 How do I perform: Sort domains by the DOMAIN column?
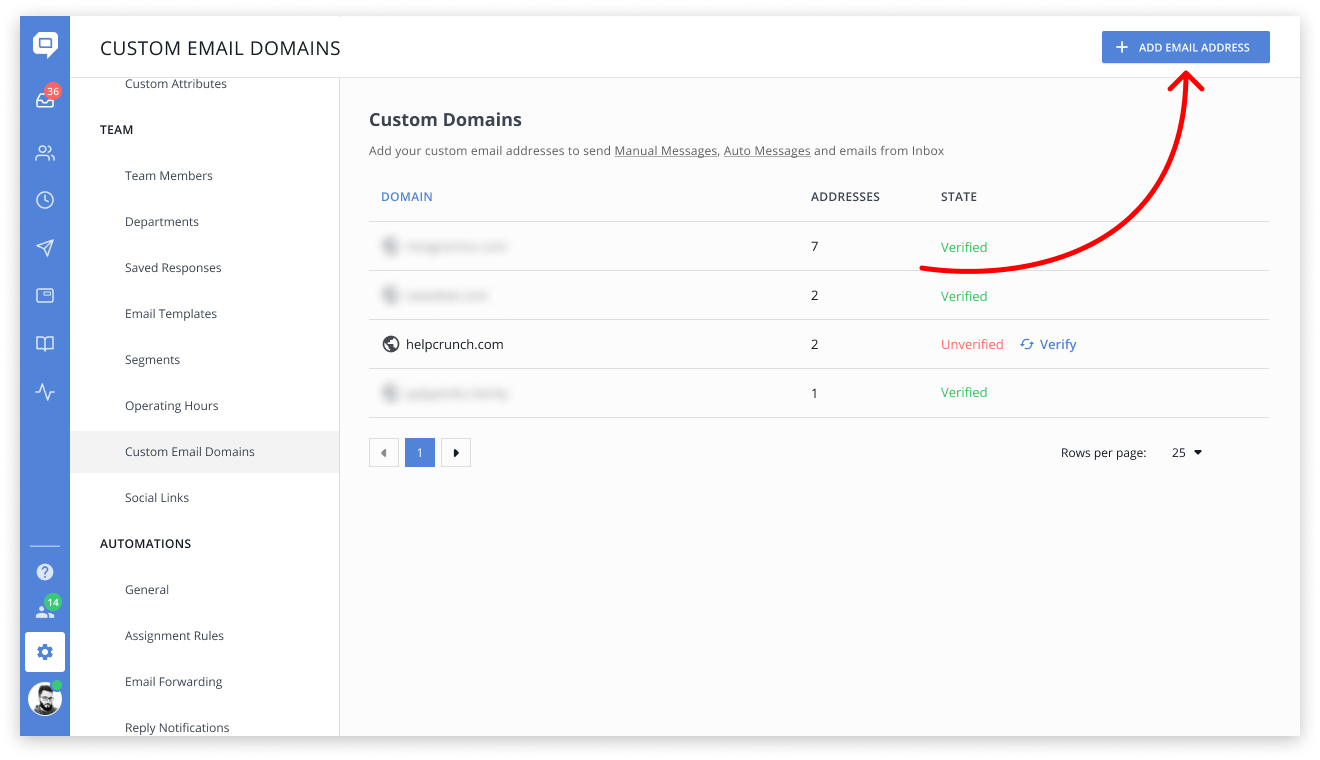406,196
